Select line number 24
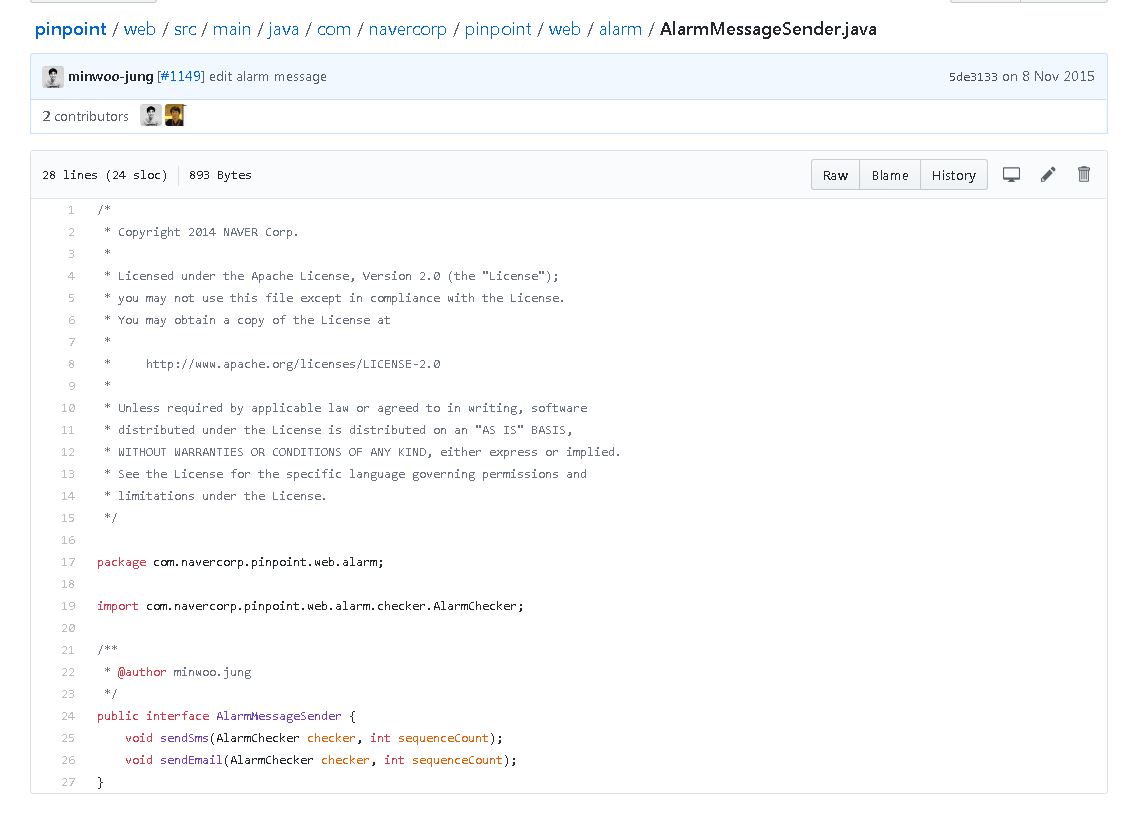This screenshot has height=832, width=1148. coord(68,716)
